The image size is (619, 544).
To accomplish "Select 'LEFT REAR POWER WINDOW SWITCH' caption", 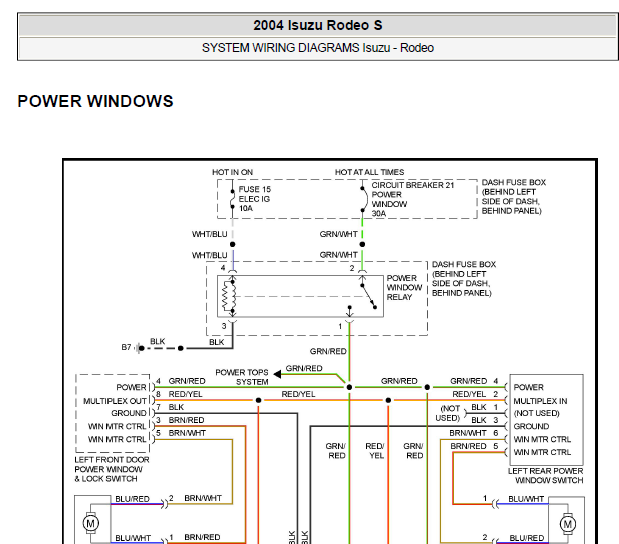I will tap(545, 476).
